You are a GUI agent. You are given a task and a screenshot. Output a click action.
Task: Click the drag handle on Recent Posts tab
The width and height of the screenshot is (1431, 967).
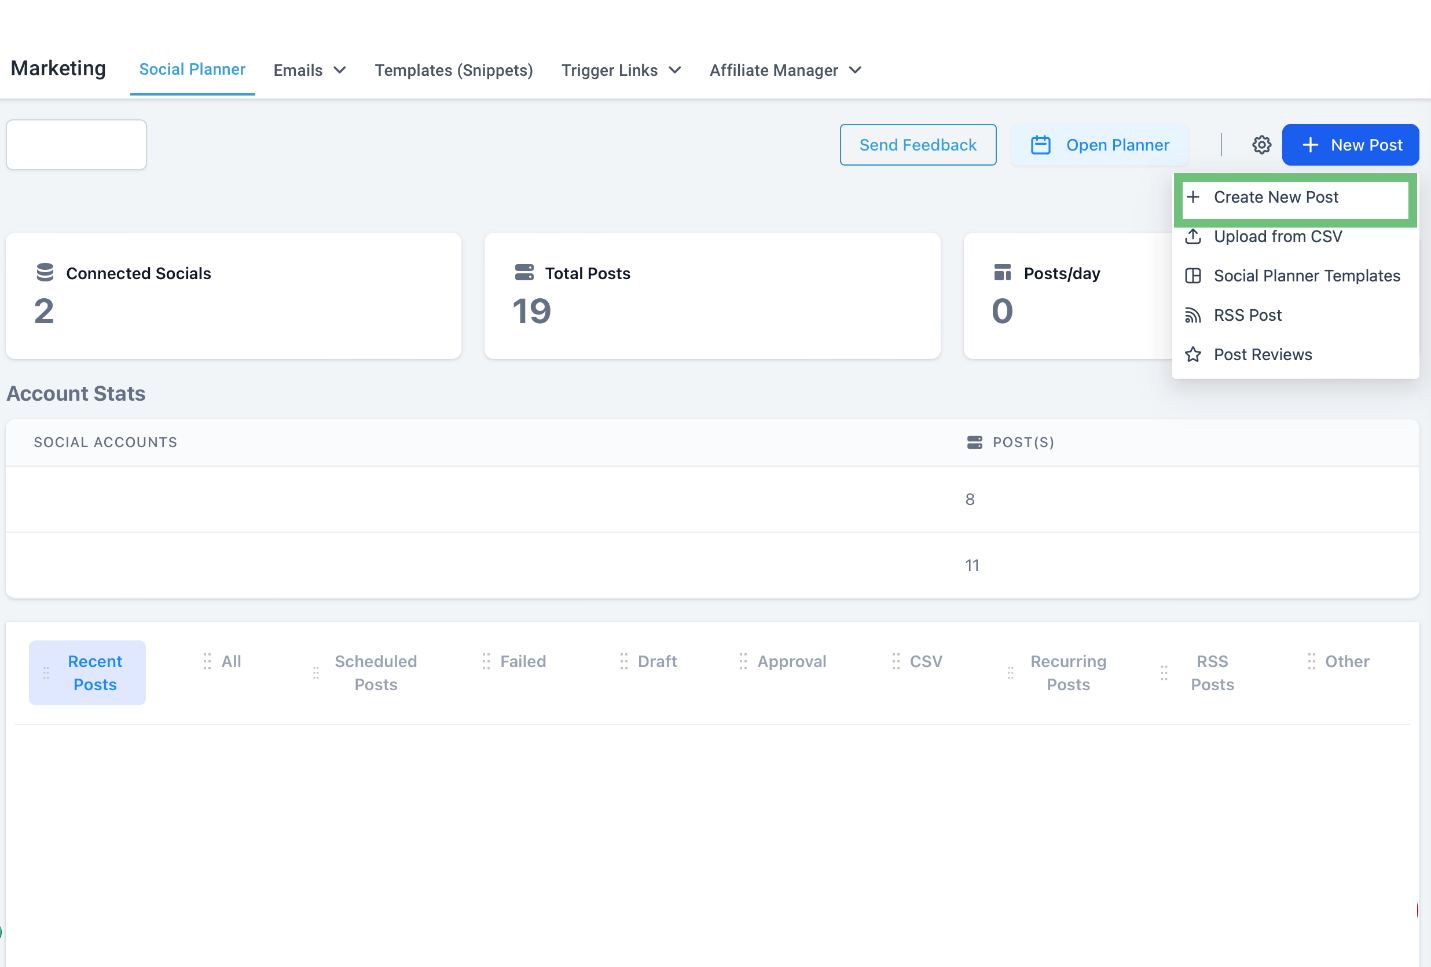tap(46, 673)
